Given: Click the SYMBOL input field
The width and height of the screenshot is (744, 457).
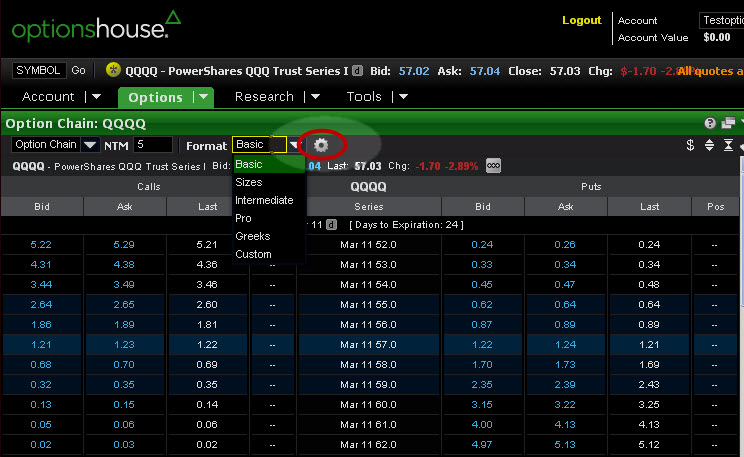Looking at the screenshot, I should (38, 70).
